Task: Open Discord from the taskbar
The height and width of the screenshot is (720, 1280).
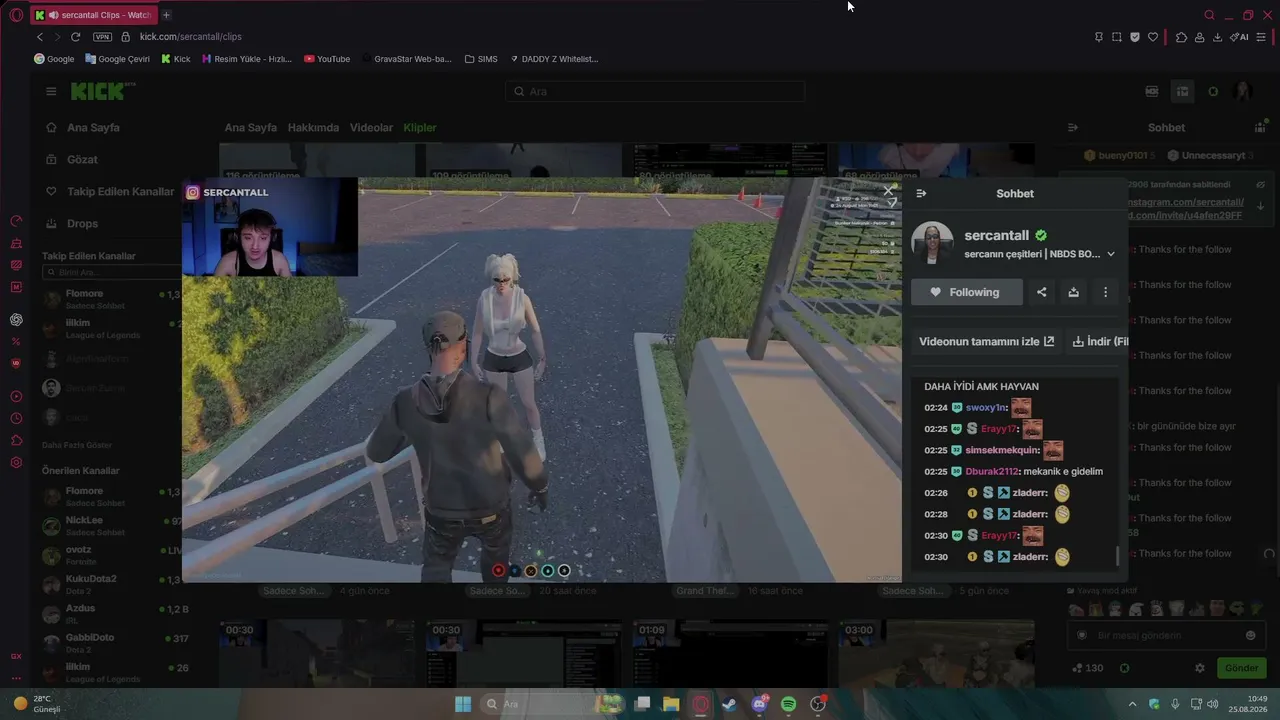Action: pyautogui.click(x=759, y=704)
